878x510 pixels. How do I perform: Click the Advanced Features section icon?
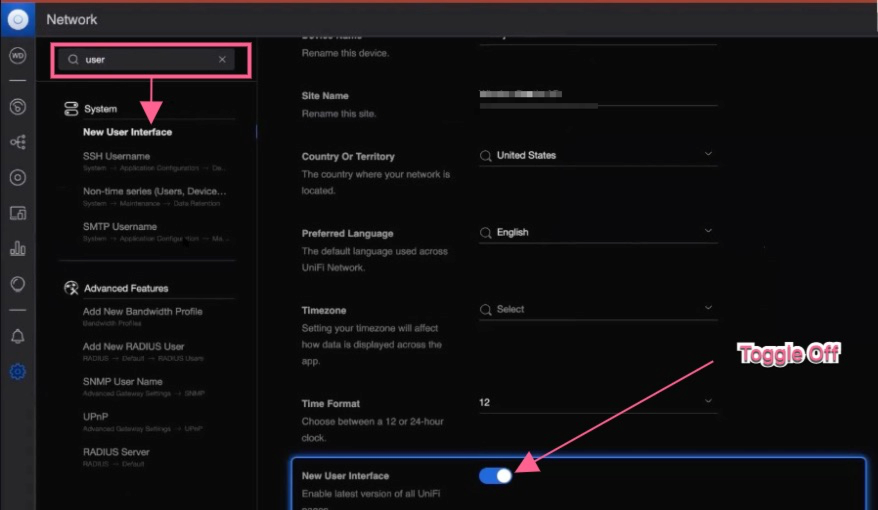coord(71,288)
